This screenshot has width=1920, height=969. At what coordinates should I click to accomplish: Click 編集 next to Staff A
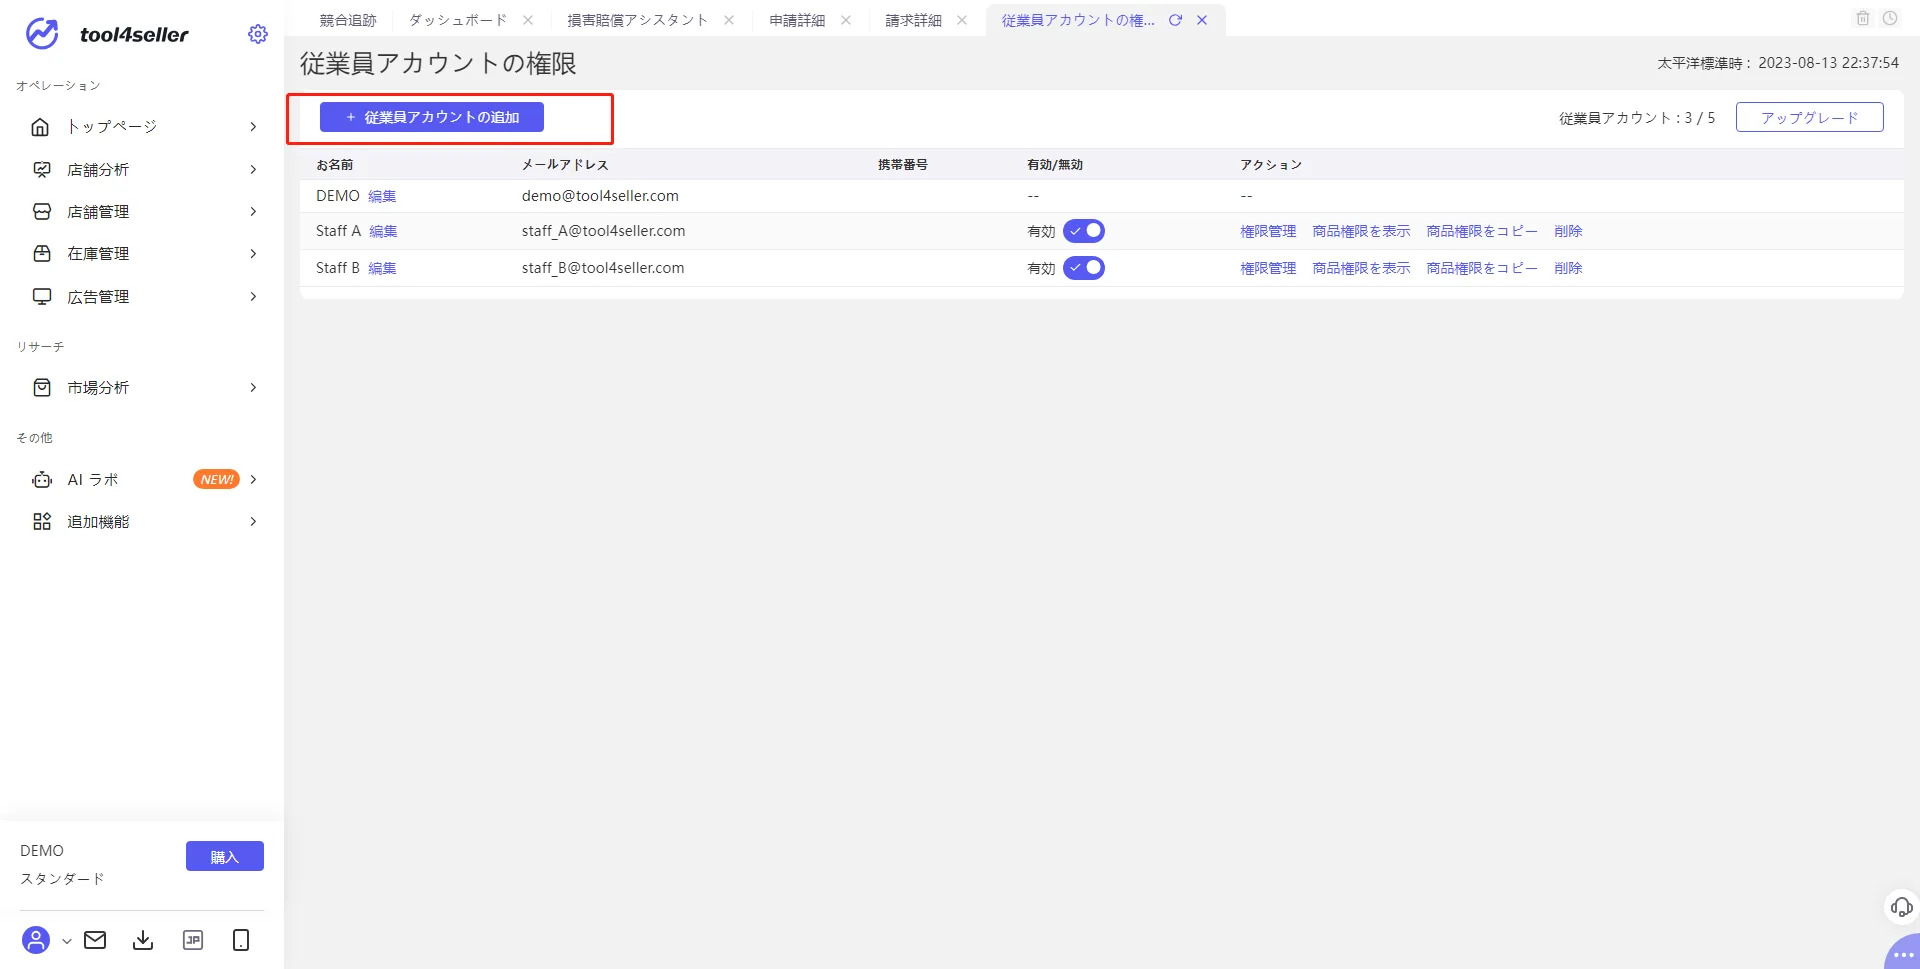(x=383, y=231)
